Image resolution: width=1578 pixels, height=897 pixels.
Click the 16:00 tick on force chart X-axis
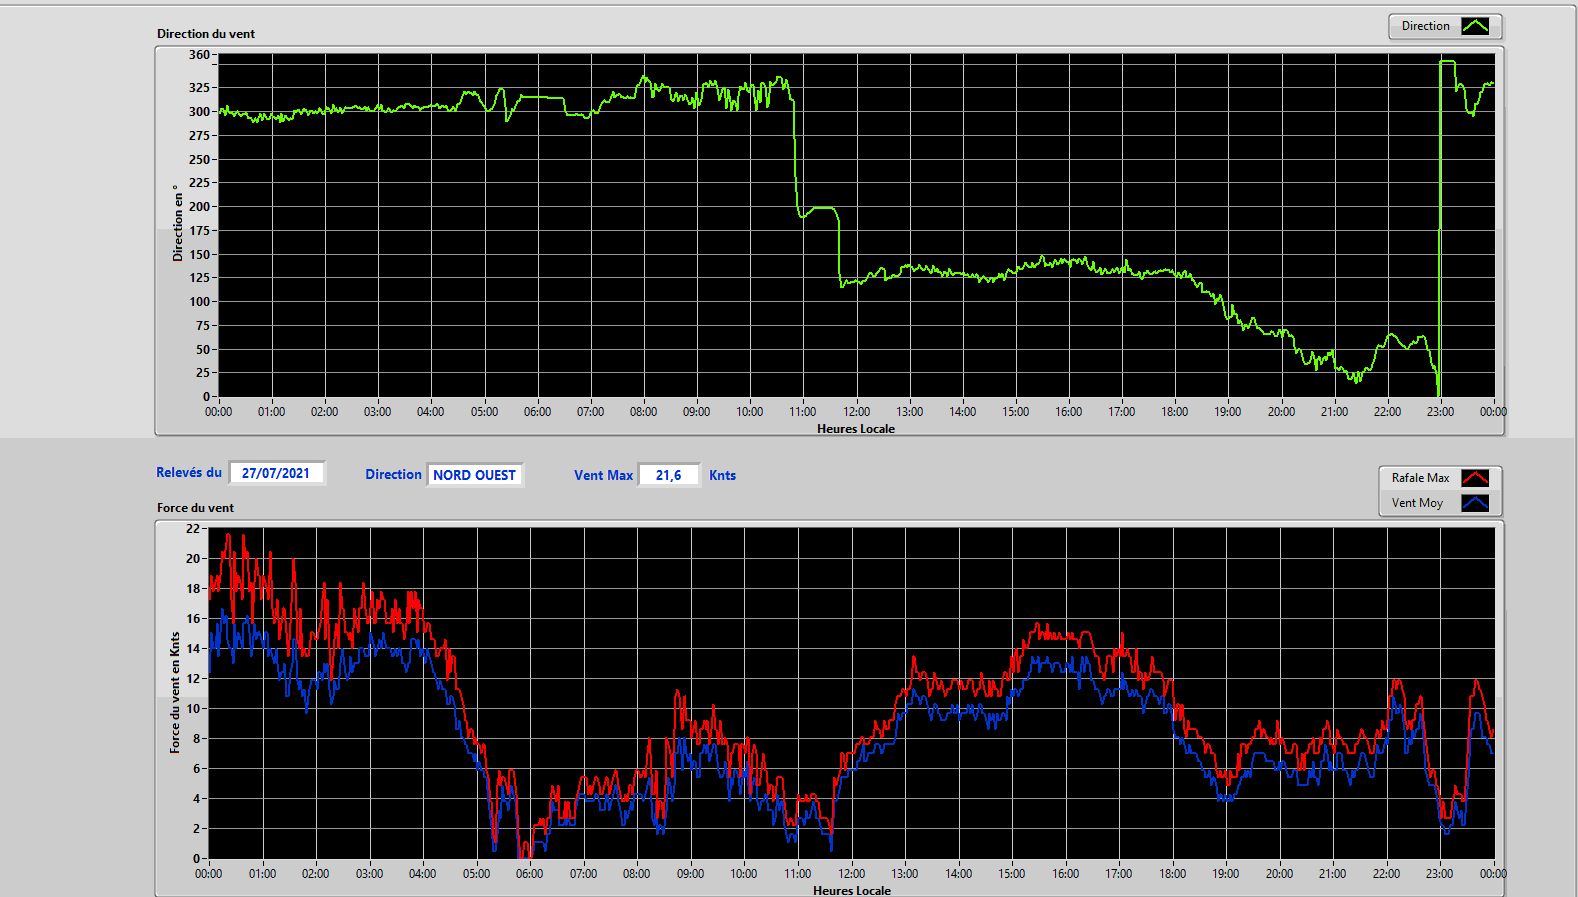click(1065, 874)
